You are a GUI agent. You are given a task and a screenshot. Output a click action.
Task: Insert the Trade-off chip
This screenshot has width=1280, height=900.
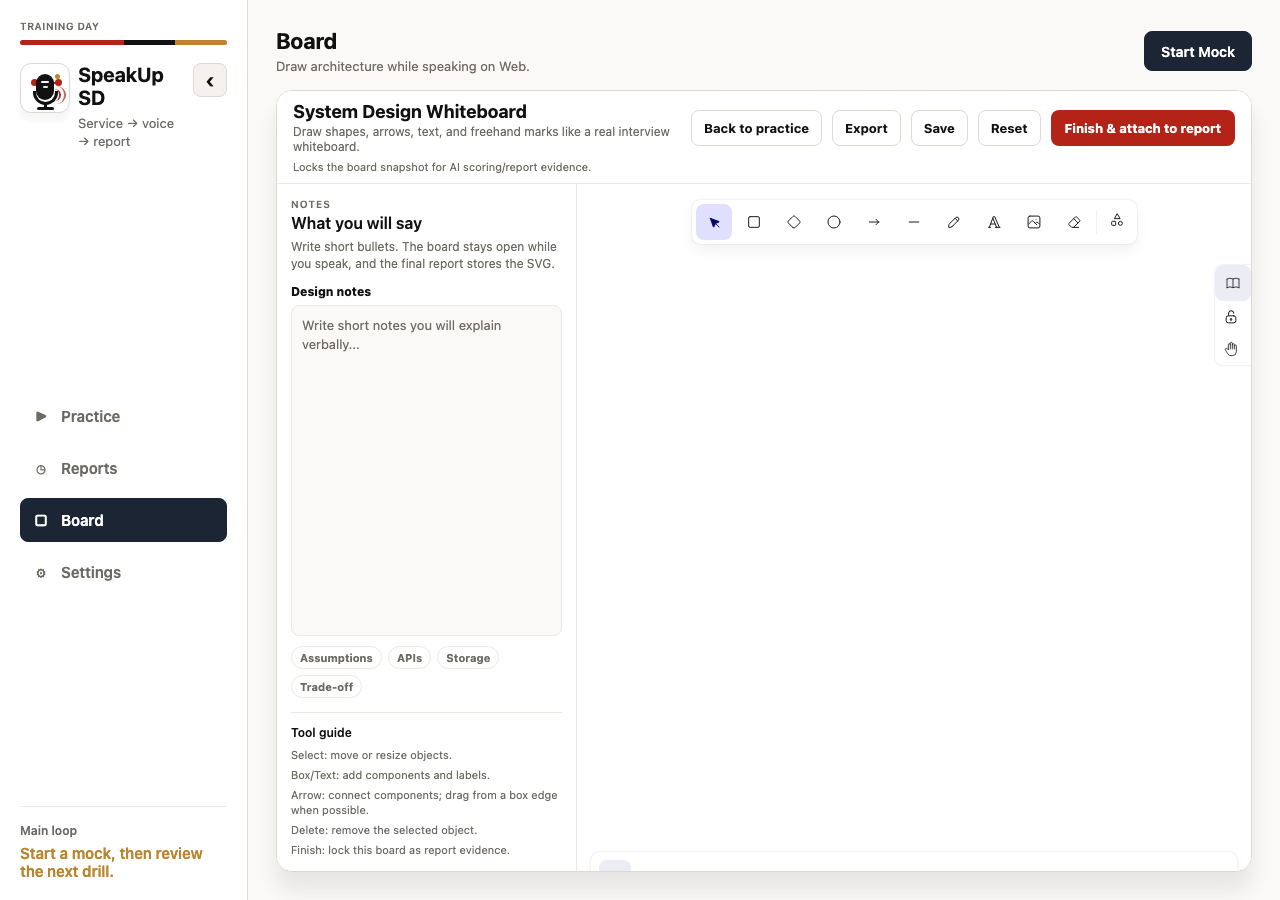[x=326, y=687]
